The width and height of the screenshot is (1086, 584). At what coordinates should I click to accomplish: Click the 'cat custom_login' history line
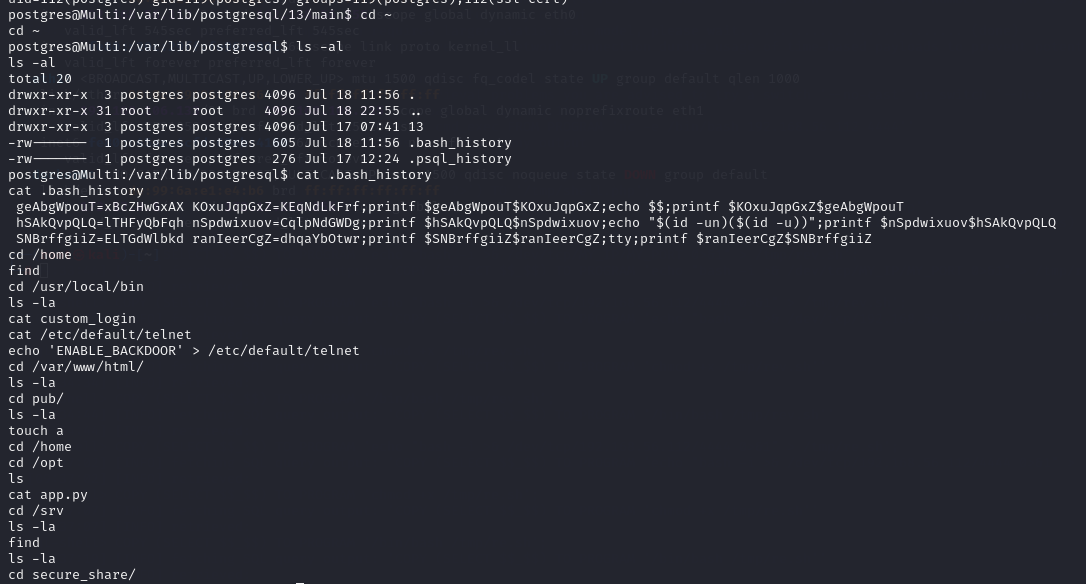pyautogui.click(x=71, y=319)
